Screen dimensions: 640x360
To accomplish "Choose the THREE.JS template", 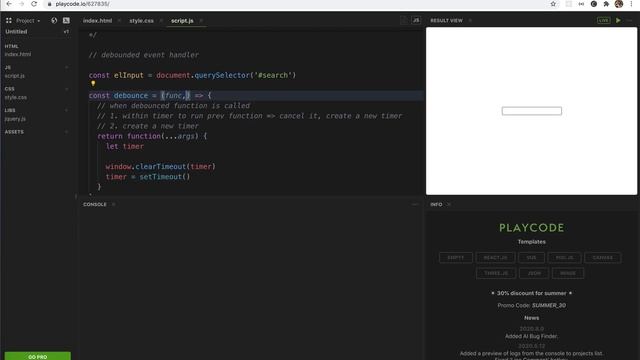I will pos(496,273).
